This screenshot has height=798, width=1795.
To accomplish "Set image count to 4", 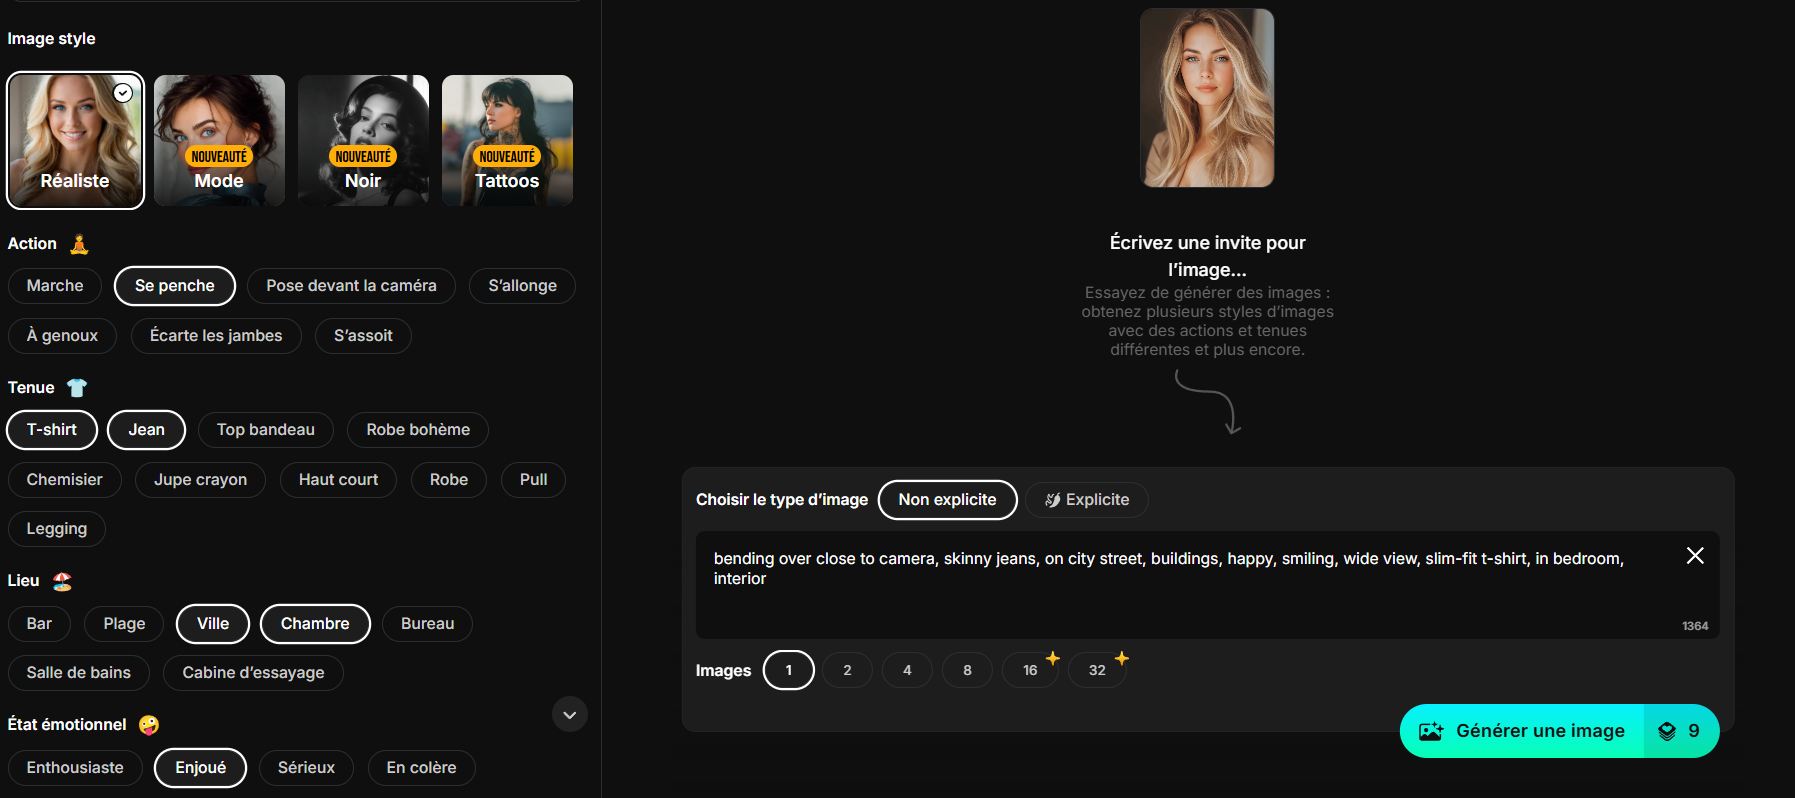I will pos(907,670).
